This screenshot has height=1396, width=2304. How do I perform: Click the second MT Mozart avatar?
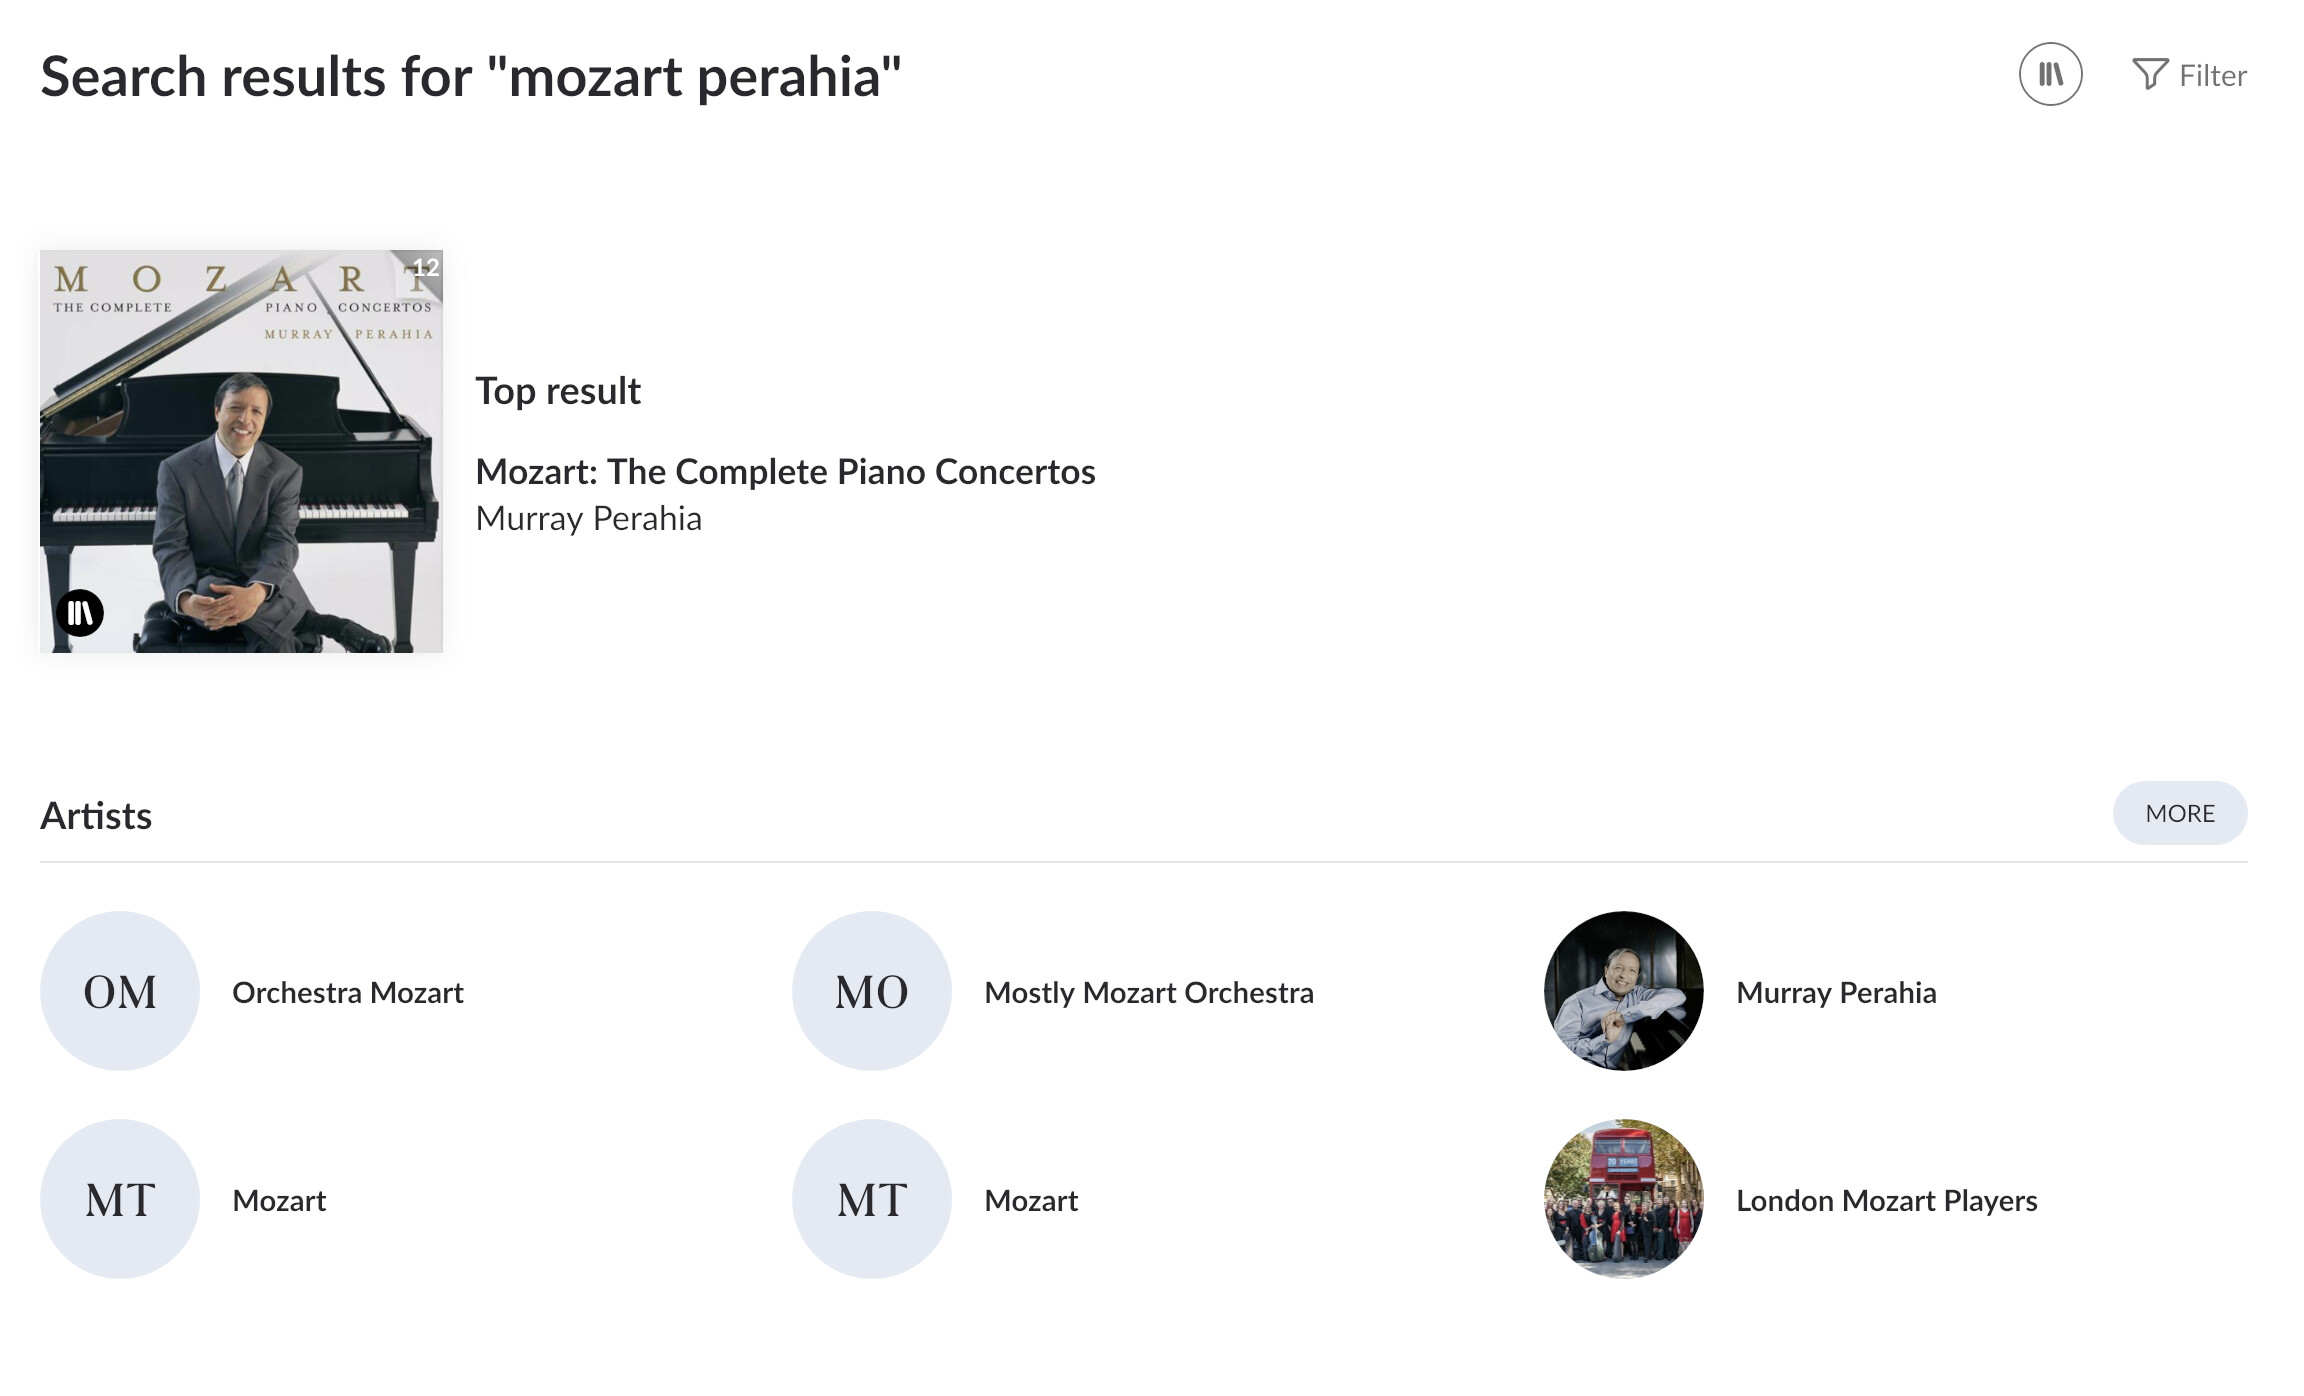pos(872,1199)
